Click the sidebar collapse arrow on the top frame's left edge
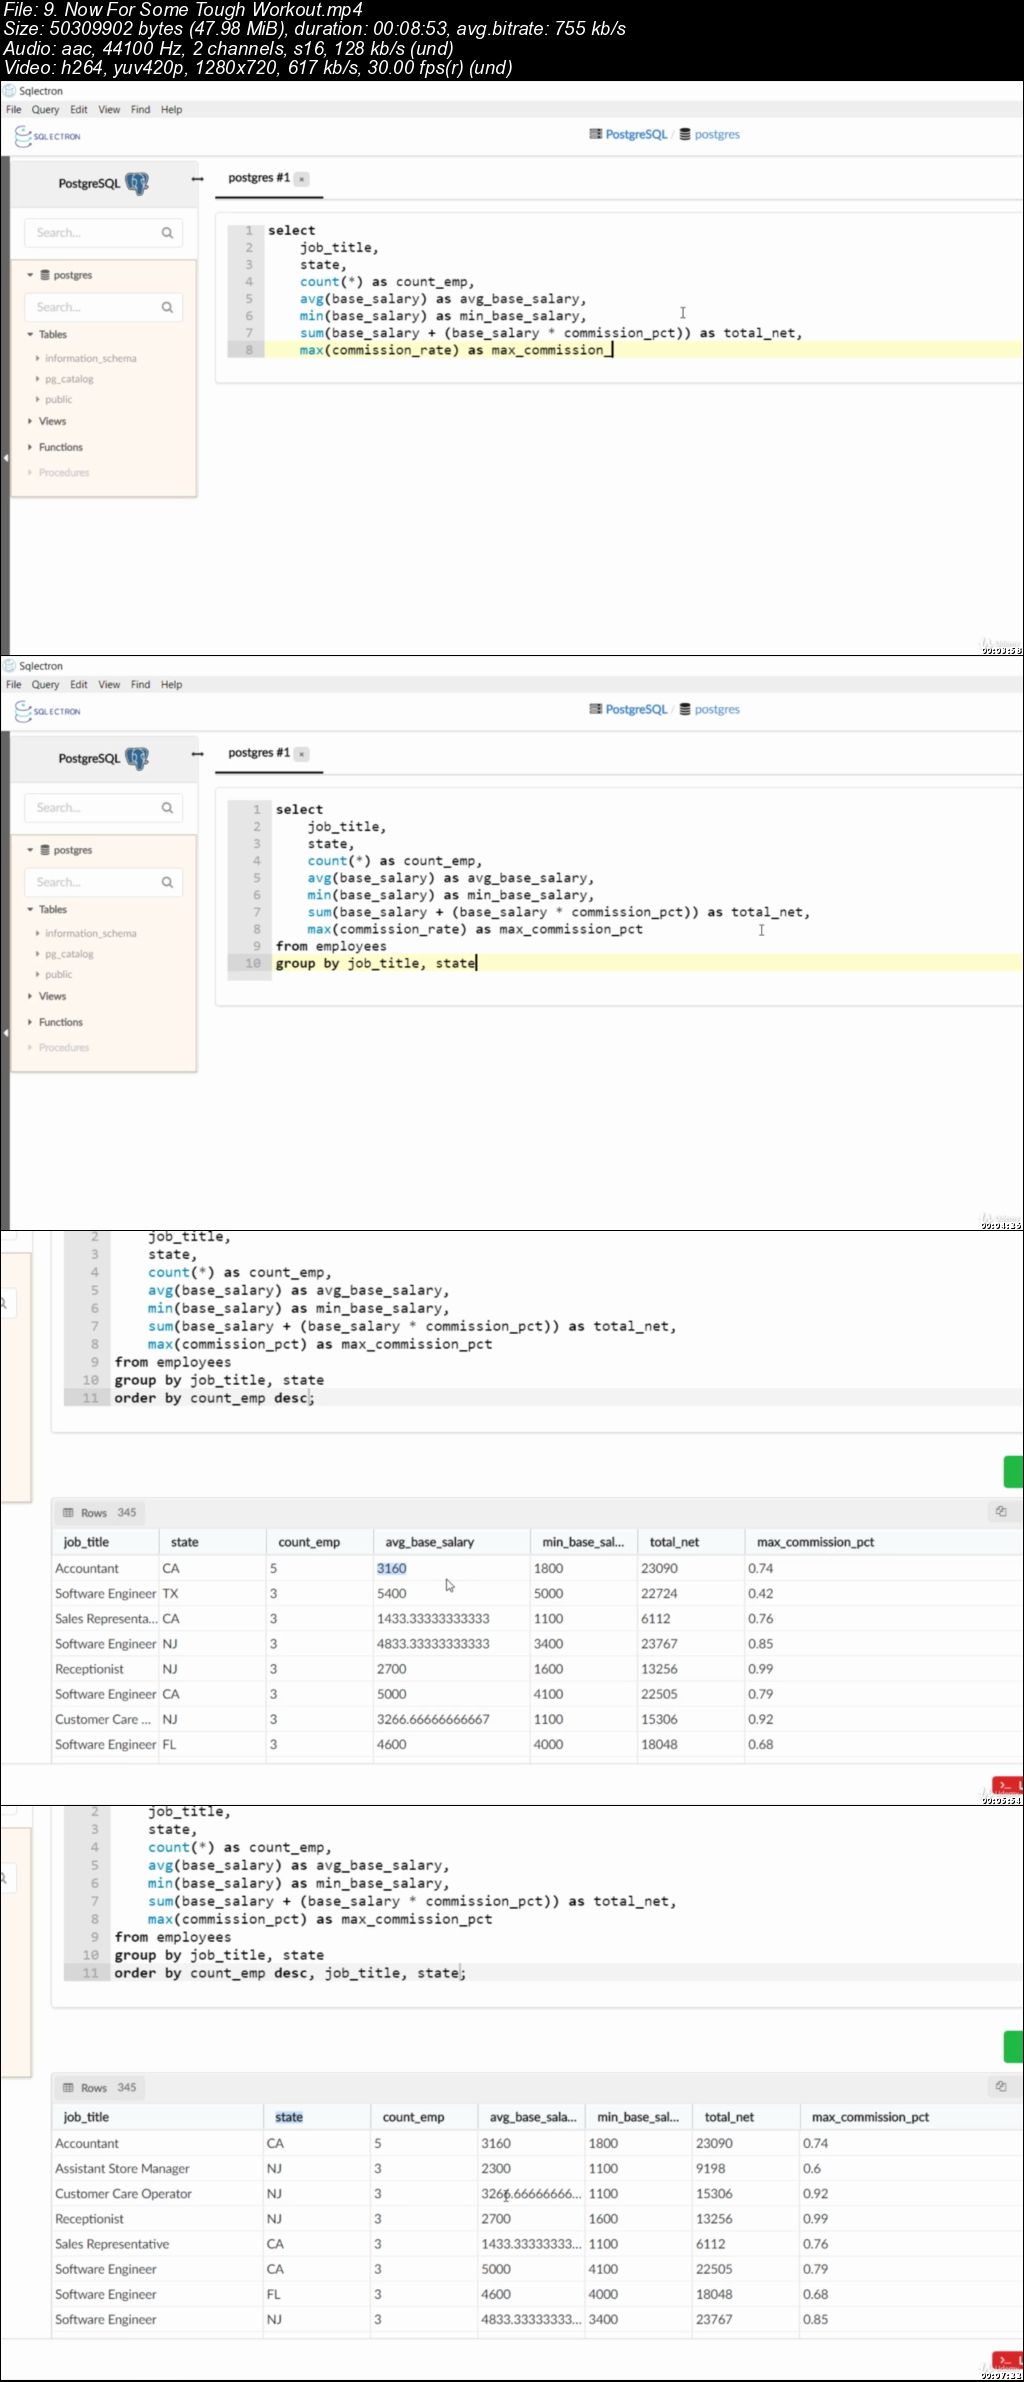The height and width of the screenshot is (2382, 1024). tap(4, 458)
